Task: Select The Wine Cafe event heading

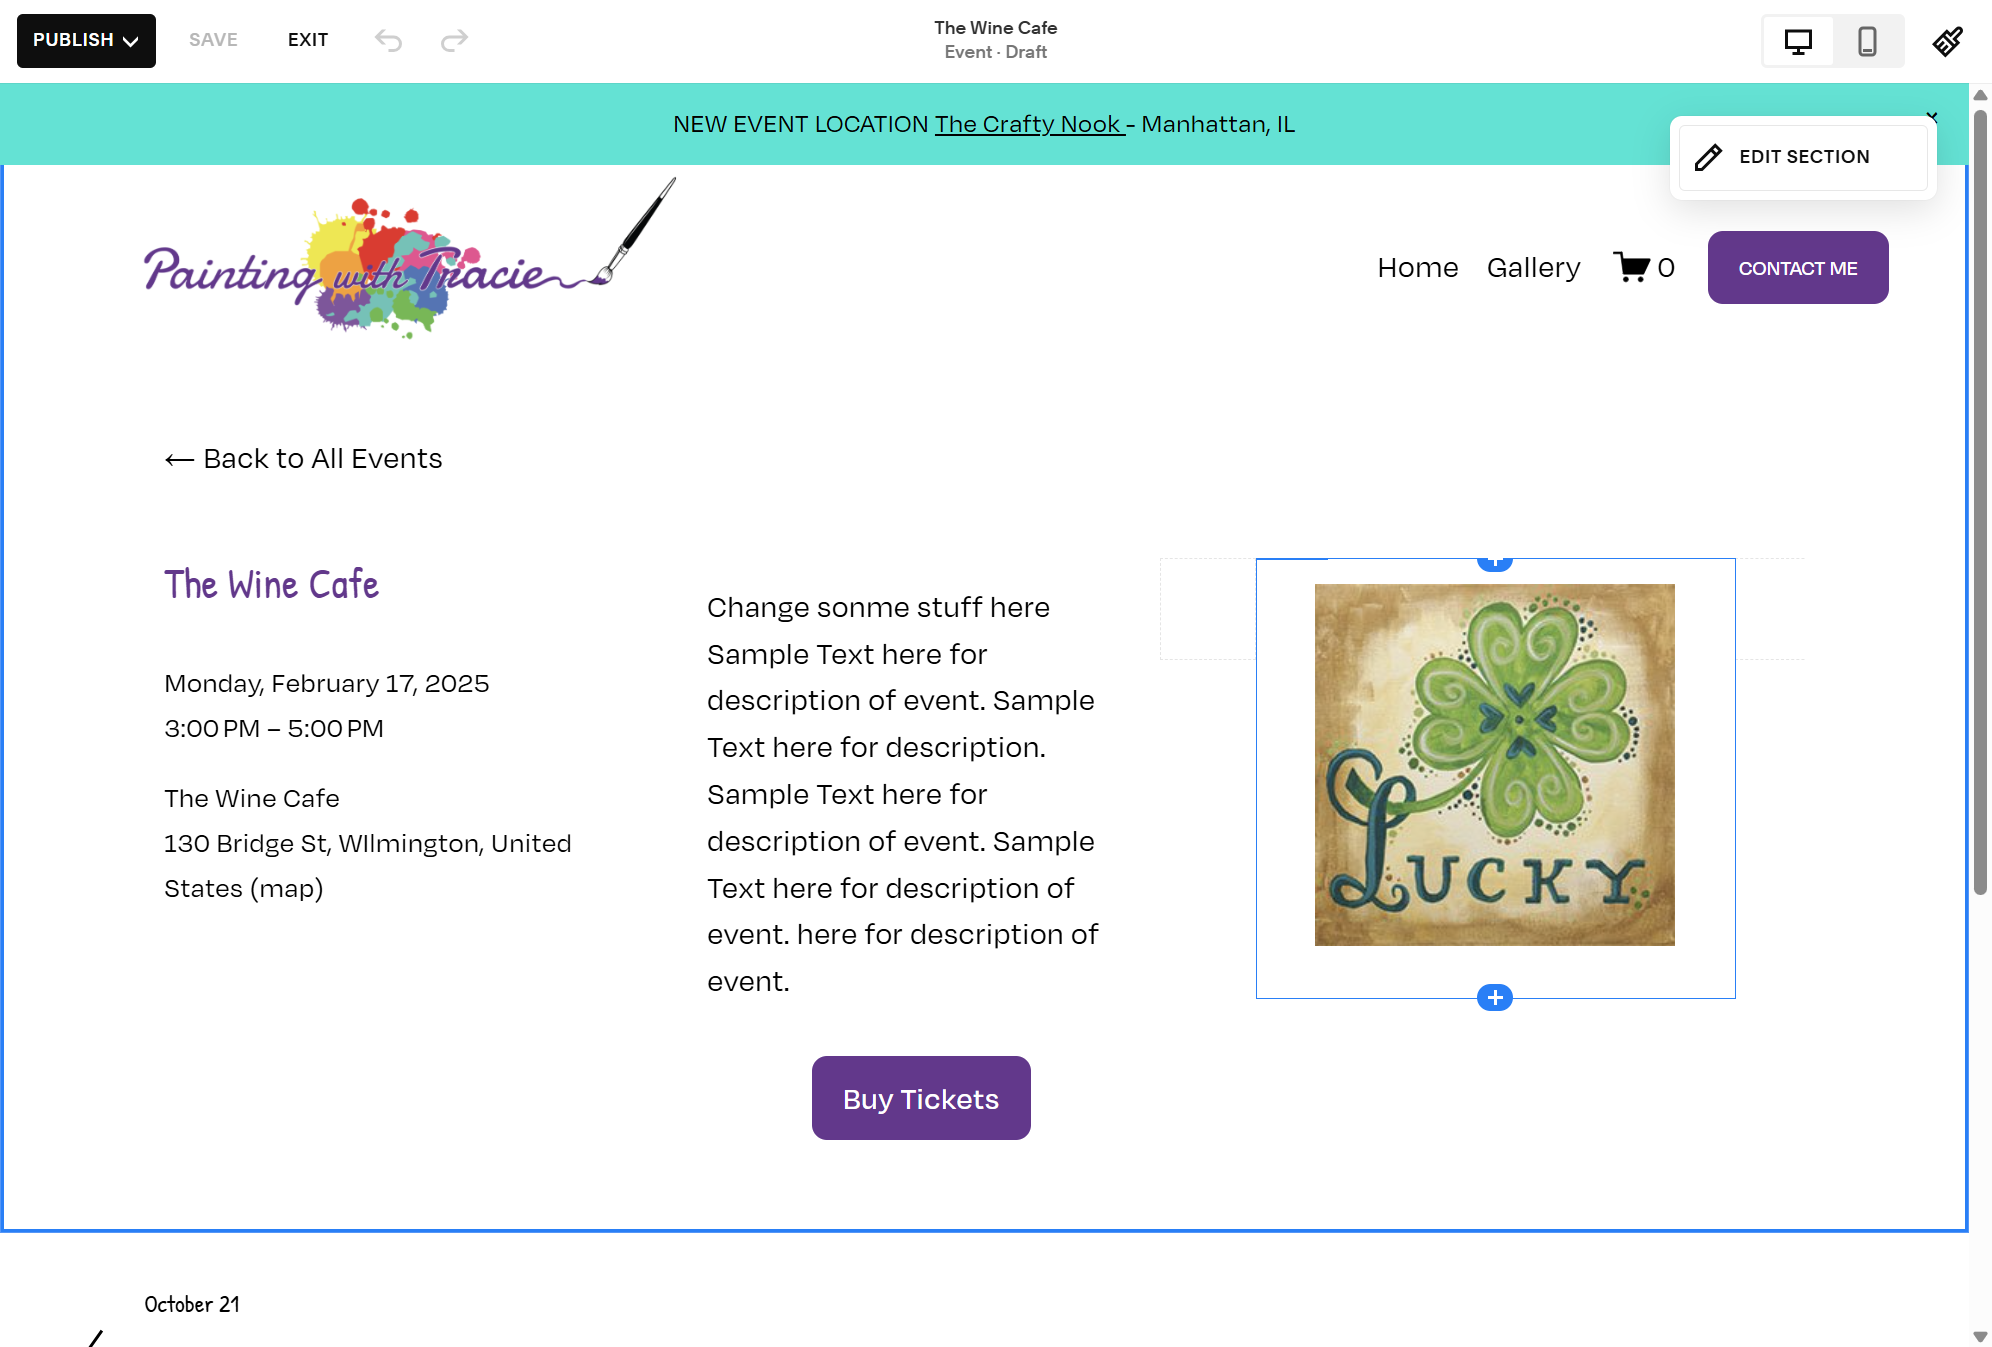Action: click(271, 585)
